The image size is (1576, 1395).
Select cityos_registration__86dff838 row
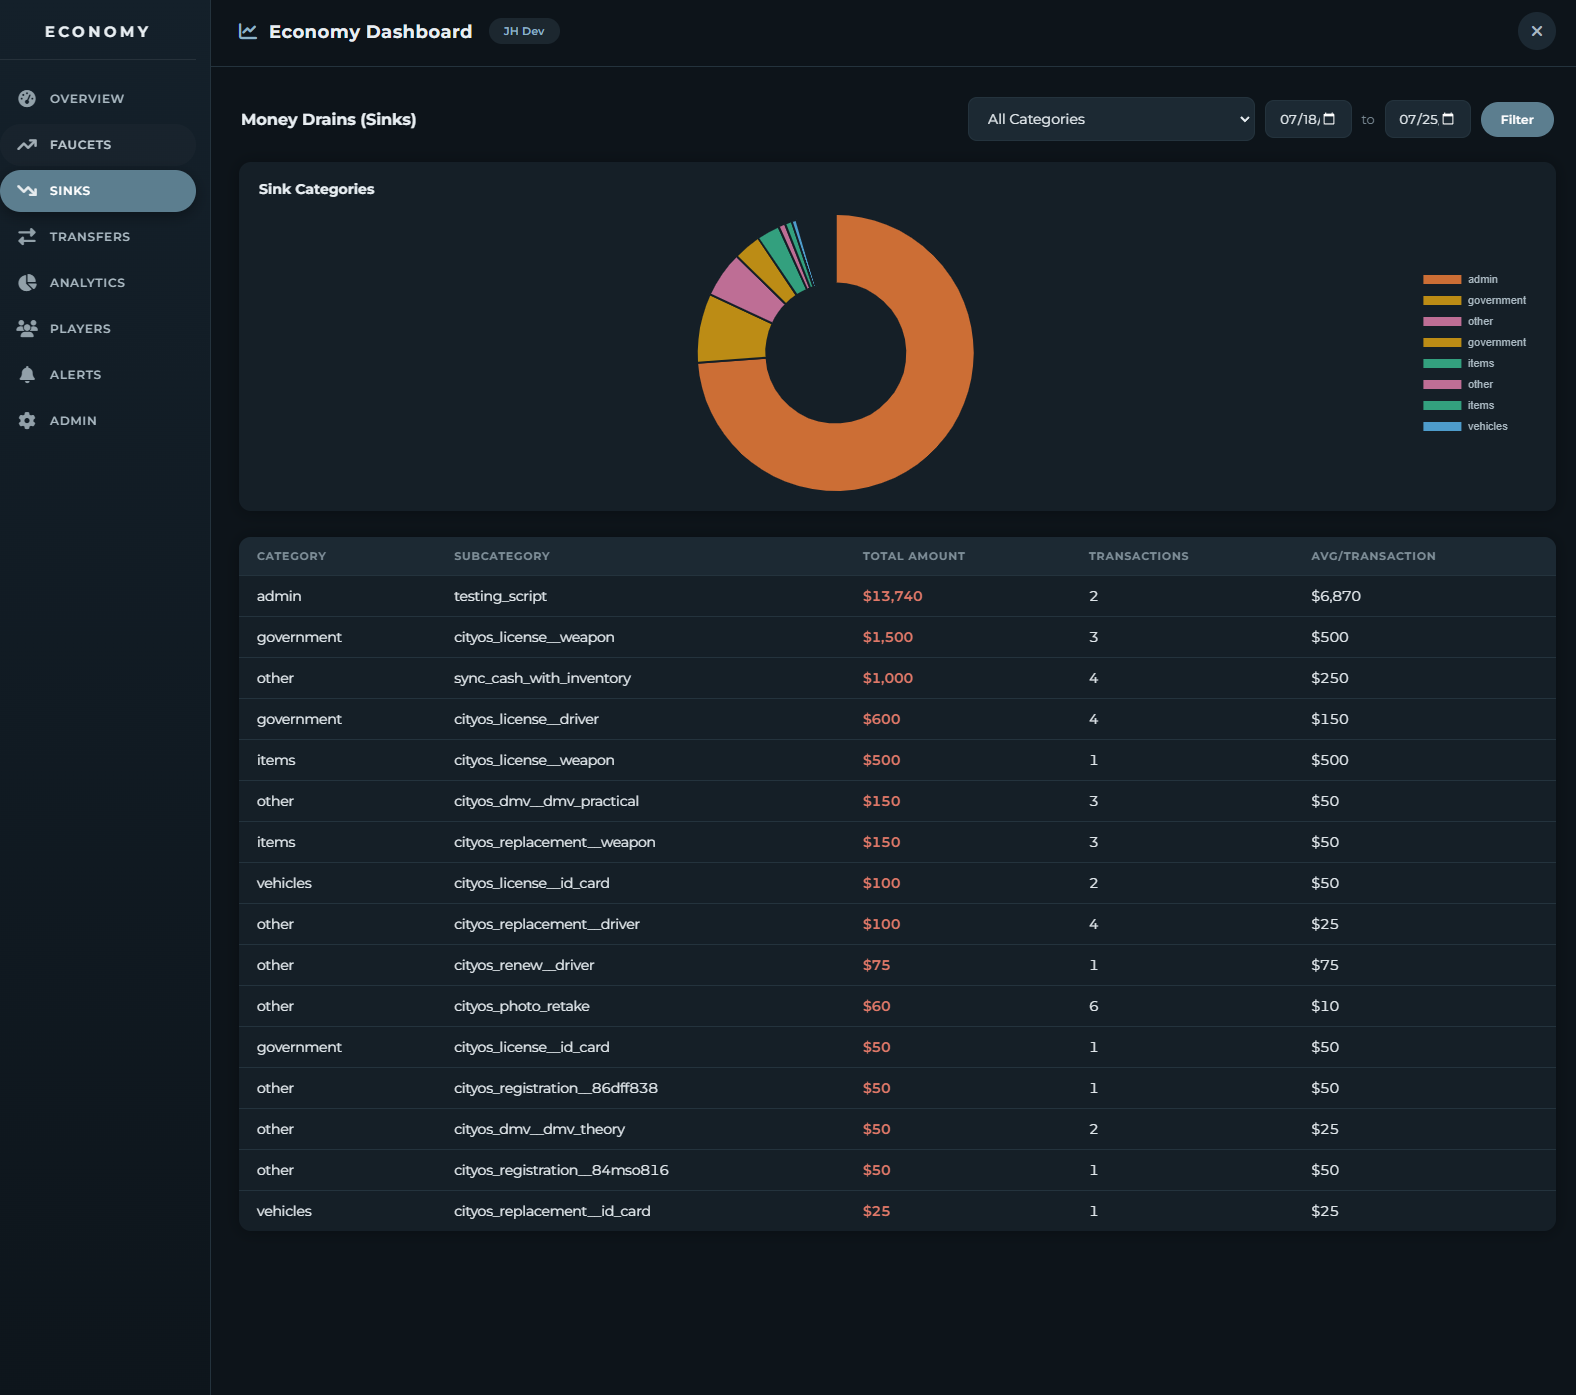pos(897,1088)
